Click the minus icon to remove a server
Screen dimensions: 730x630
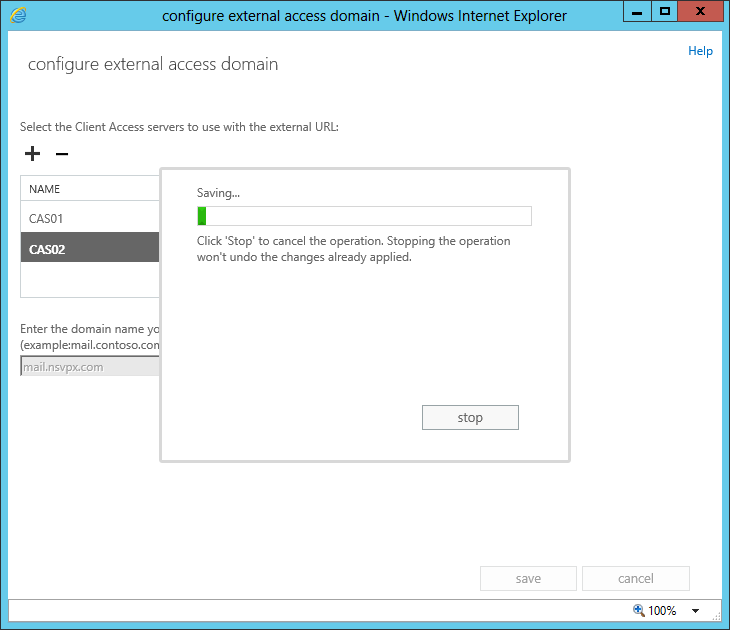click(x=62, y=154)
